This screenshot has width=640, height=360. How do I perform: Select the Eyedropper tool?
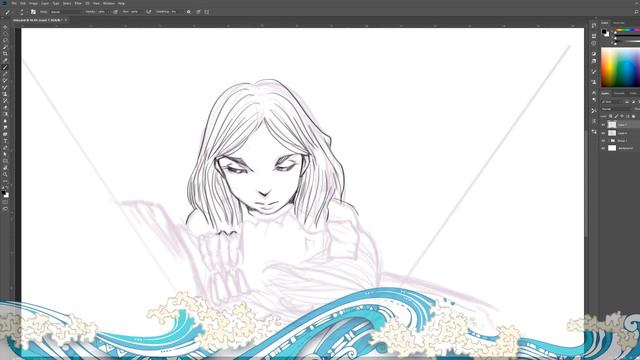(5, 60)
